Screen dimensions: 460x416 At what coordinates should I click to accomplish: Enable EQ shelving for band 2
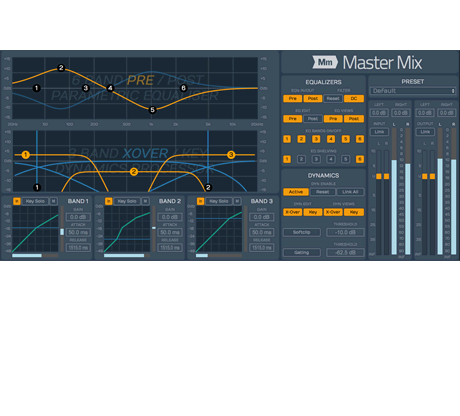click(x=301, y=159)
